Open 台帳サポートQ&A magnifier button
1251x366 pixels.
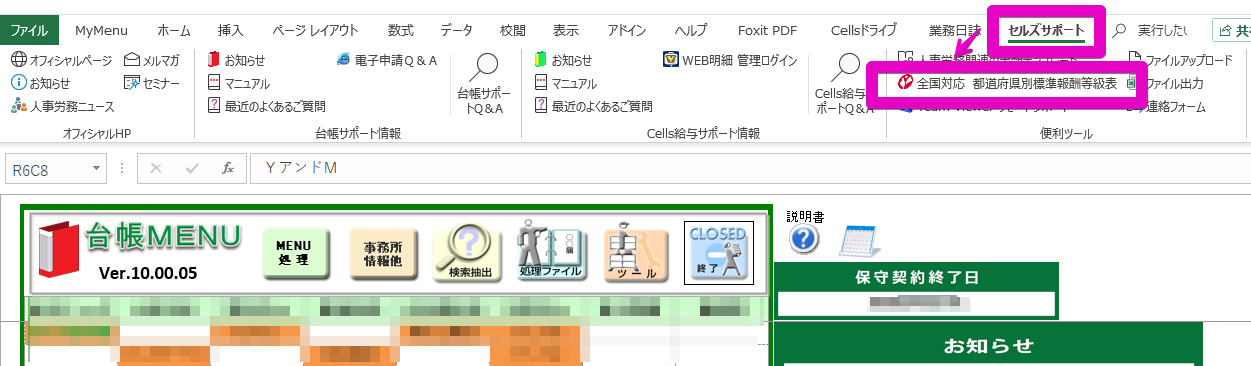click(x=484, y=85)
